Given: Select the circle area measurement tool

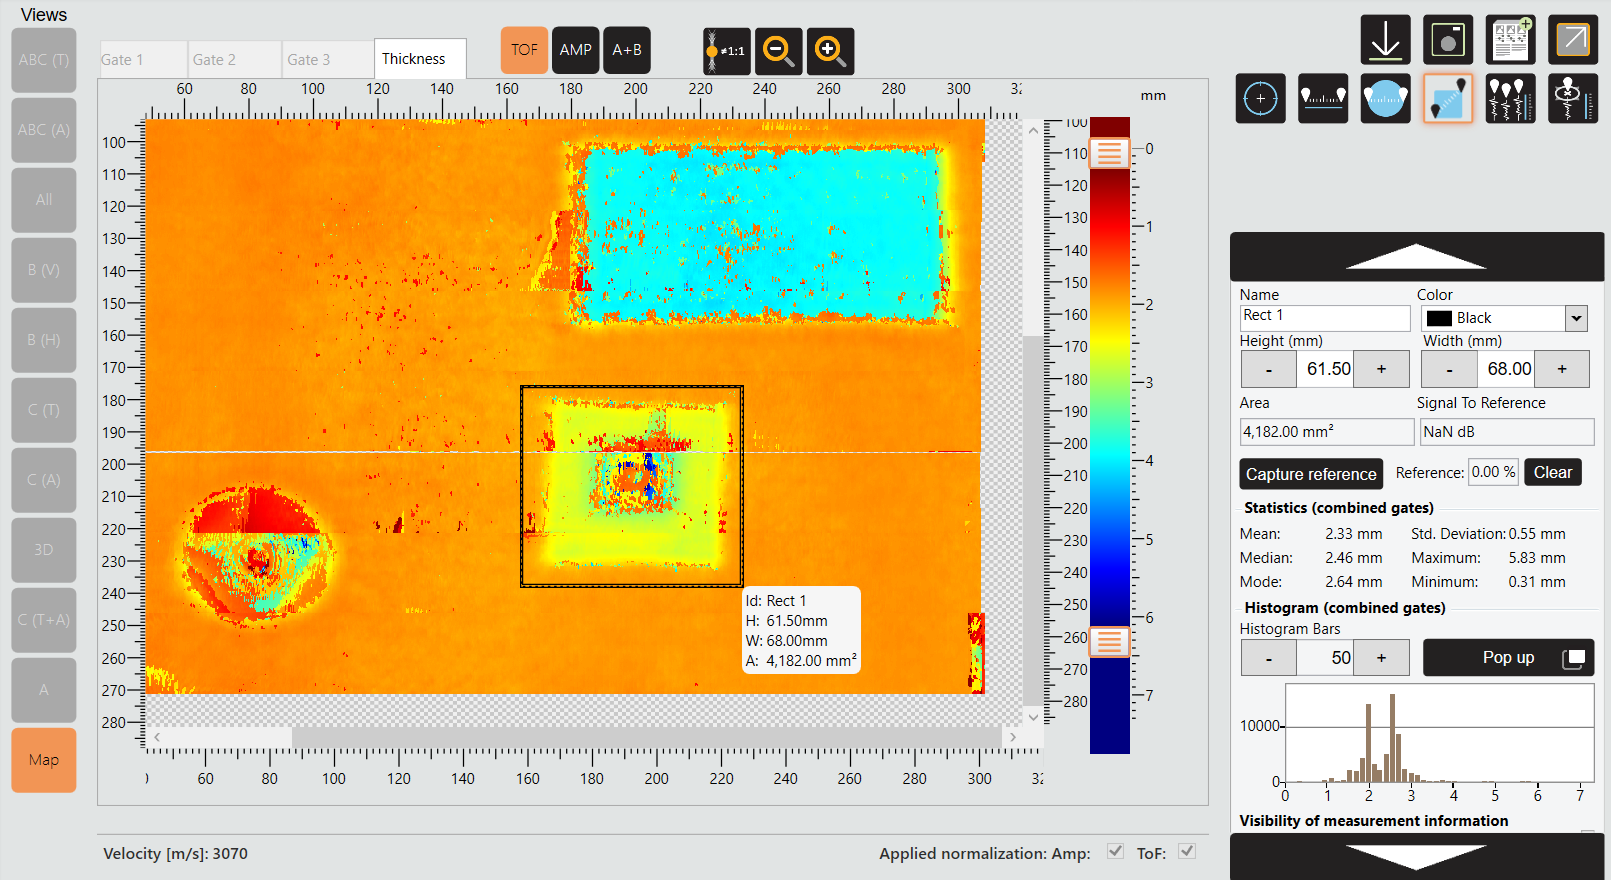Looking at the screenshot, I should point(1385,99).
